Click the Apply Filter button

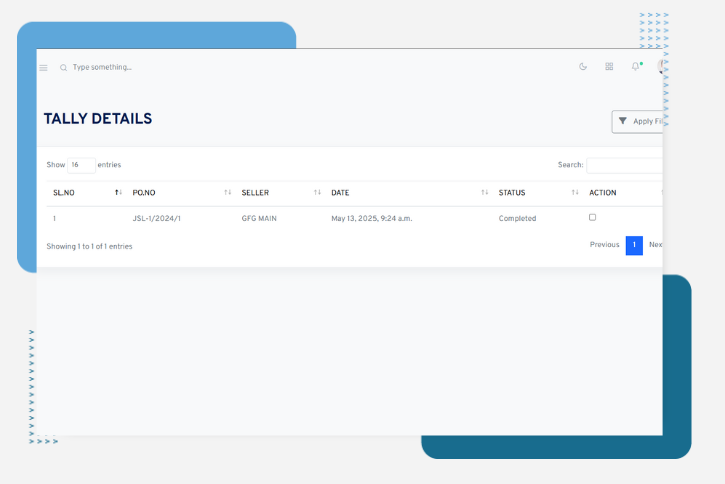click(638, 121)
